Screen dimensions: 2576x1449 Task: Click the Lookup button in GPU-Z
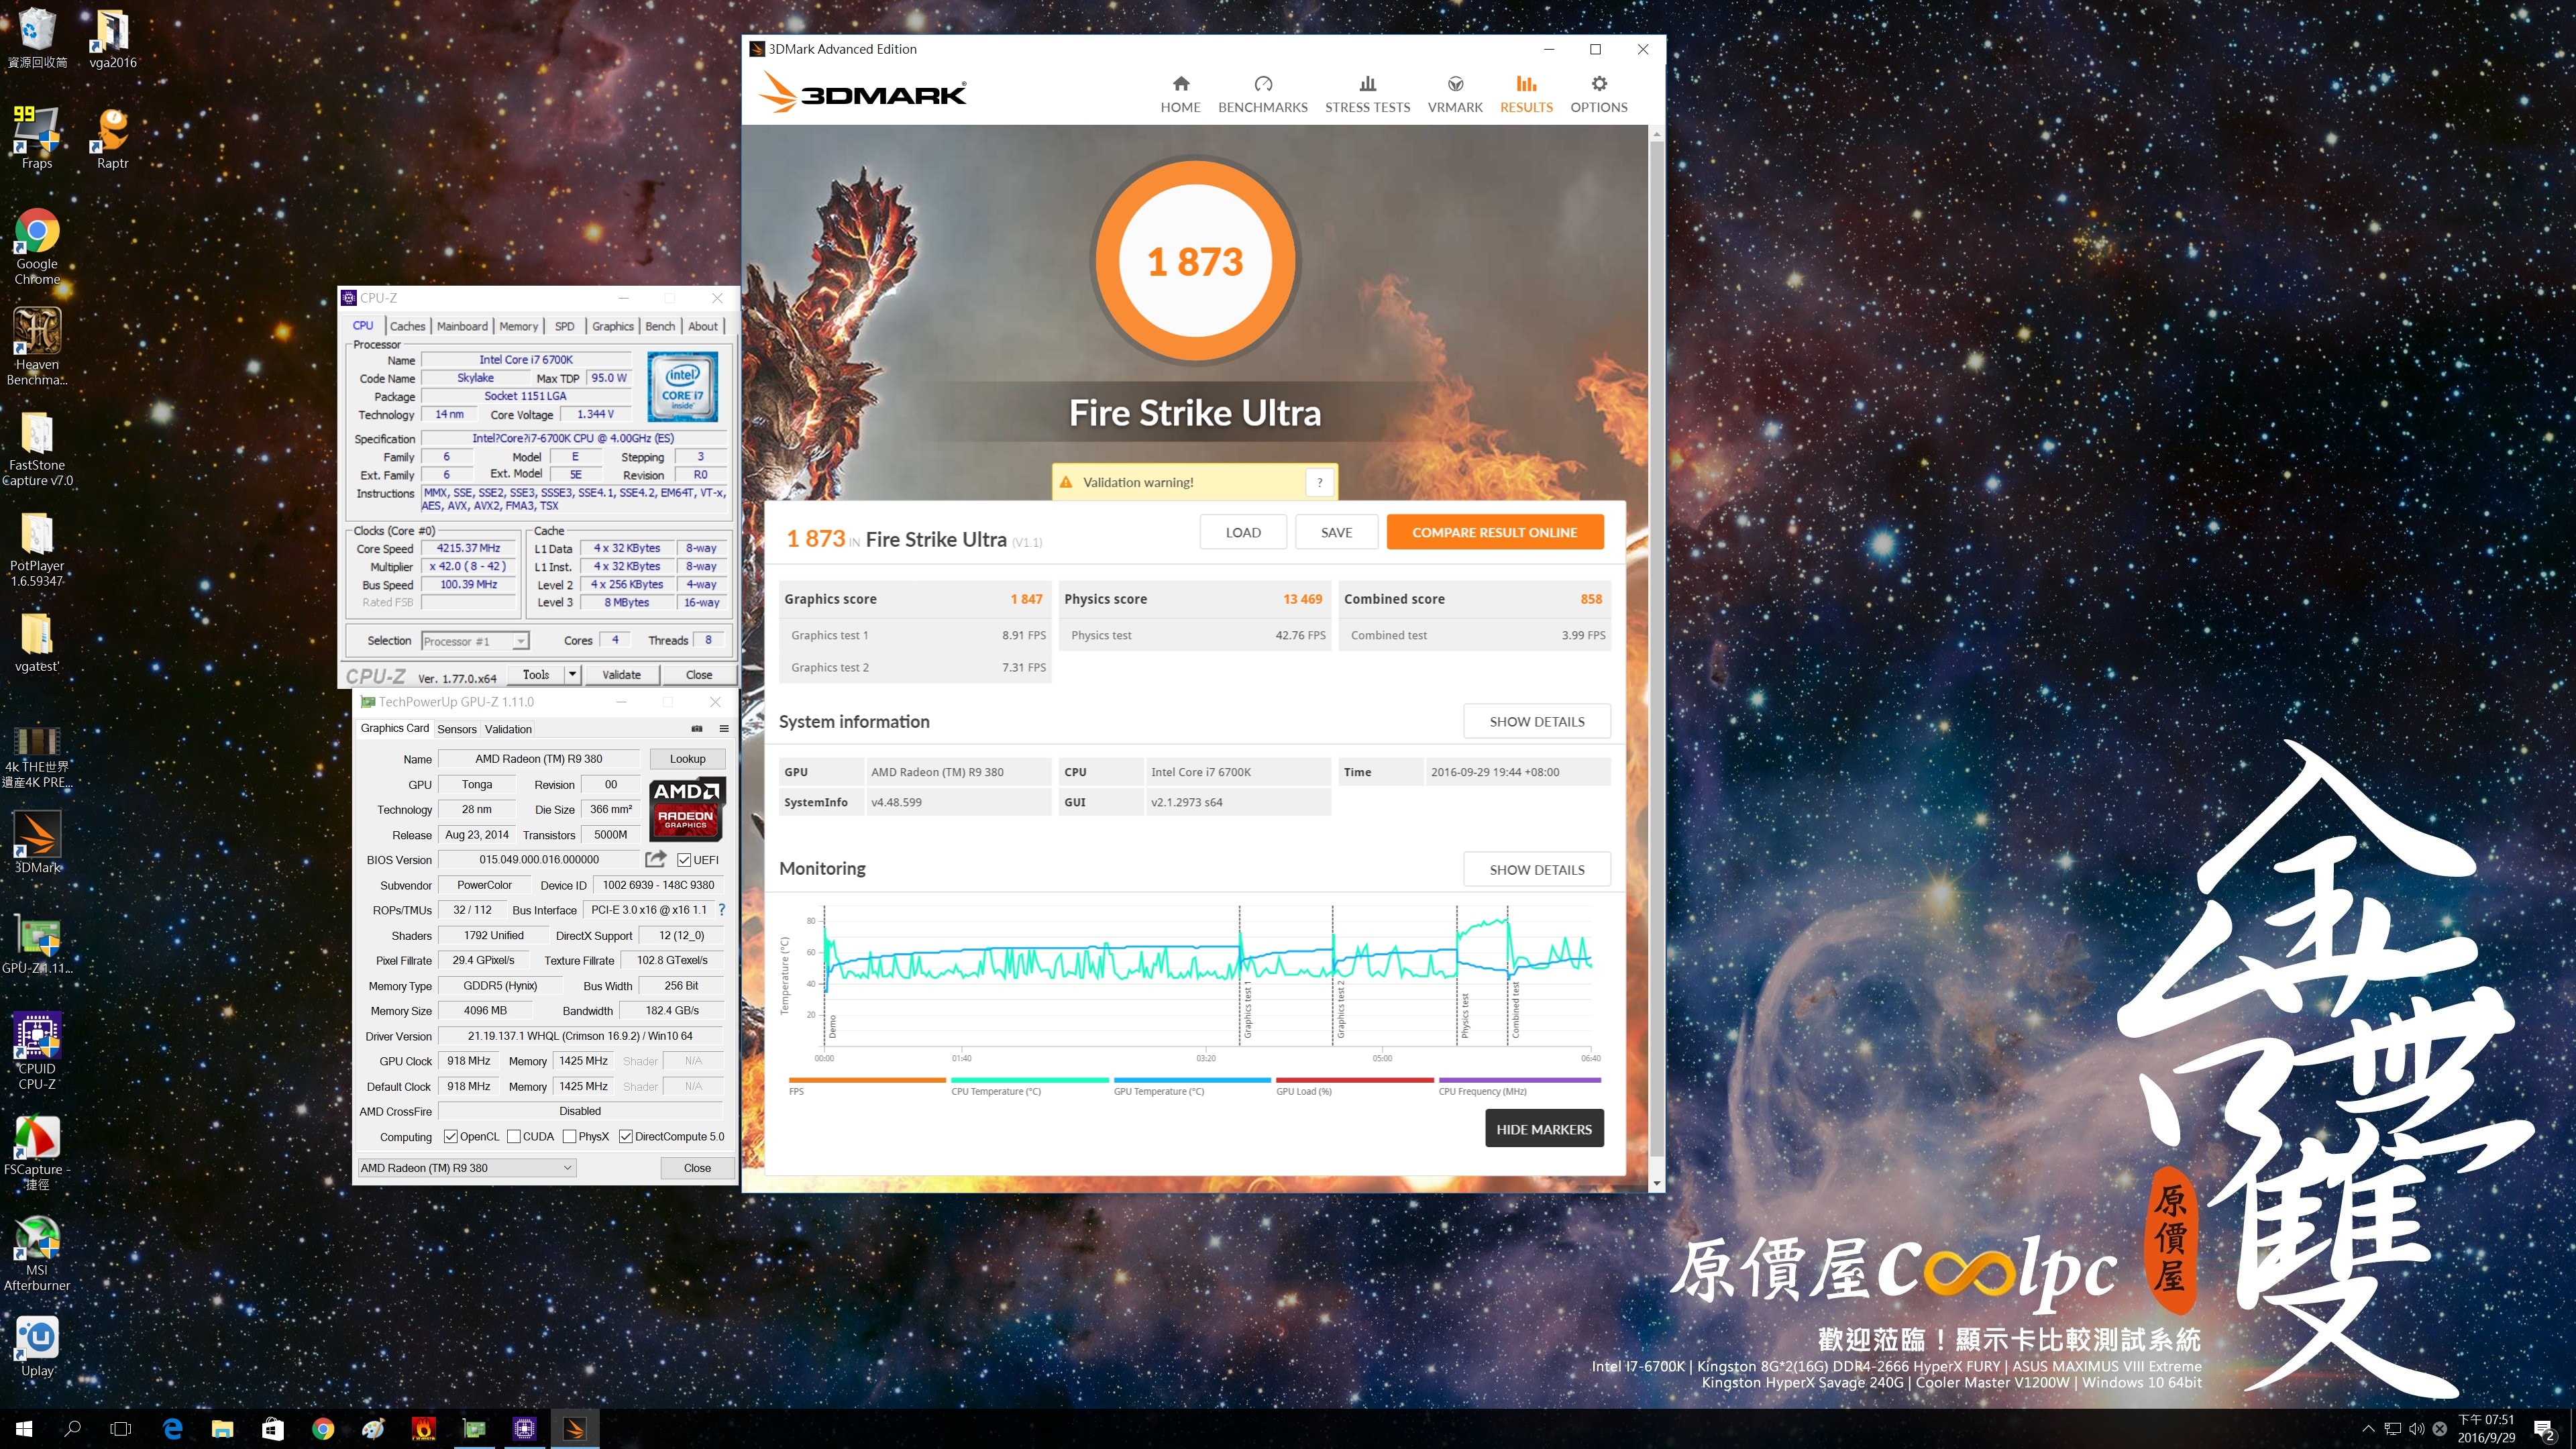[x=687, y=758]
